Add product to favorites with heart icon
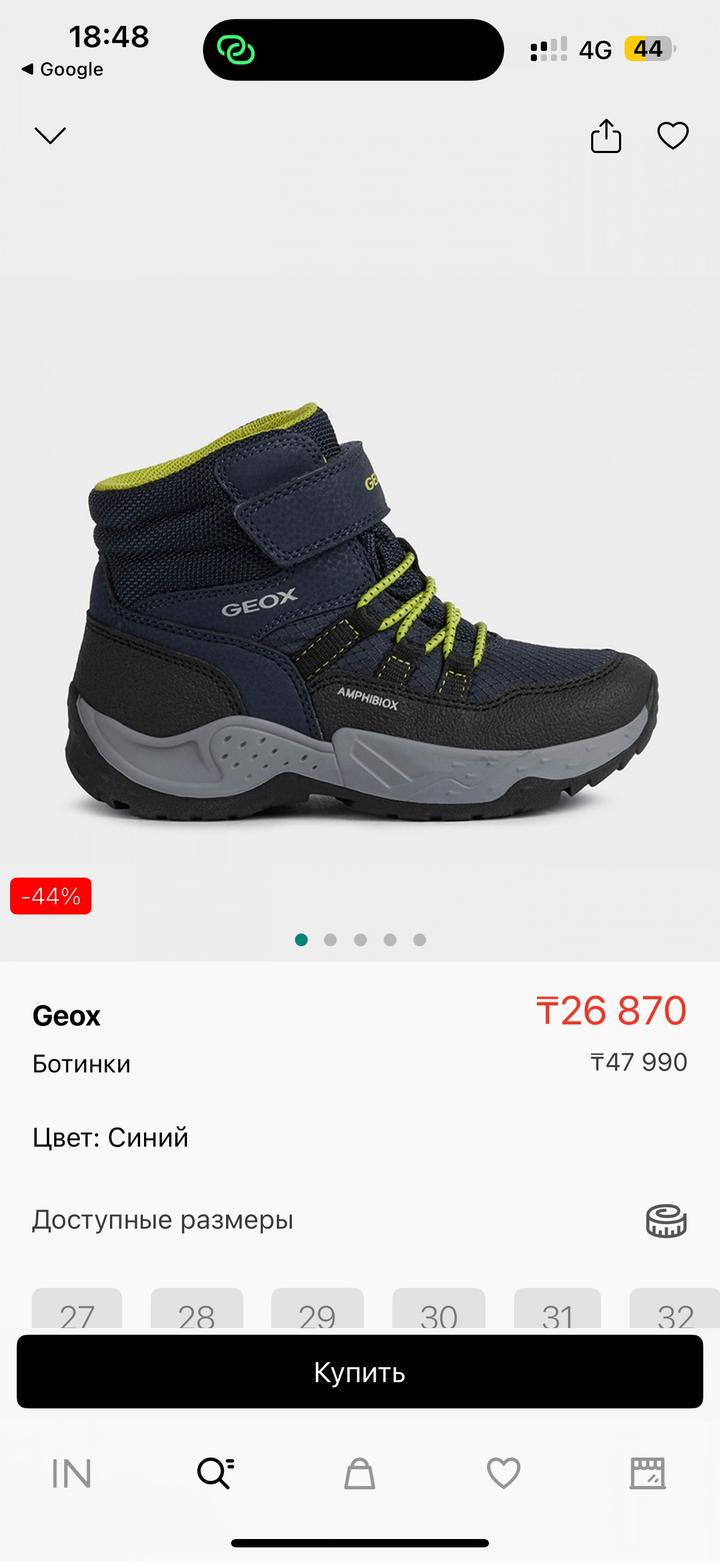Image resolution: width=720 pixels, height=1561 pixels. click(673, 135)
